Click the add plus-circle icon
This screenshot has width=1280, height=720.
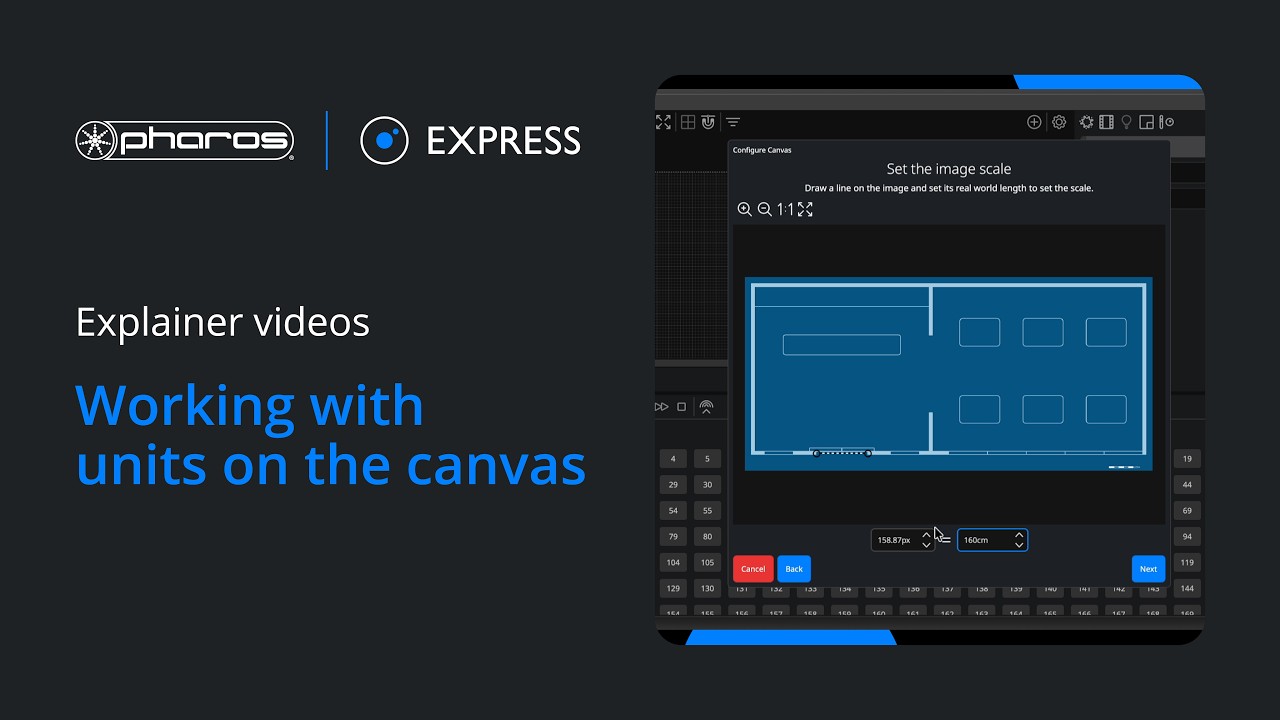tap(1034, 122)
